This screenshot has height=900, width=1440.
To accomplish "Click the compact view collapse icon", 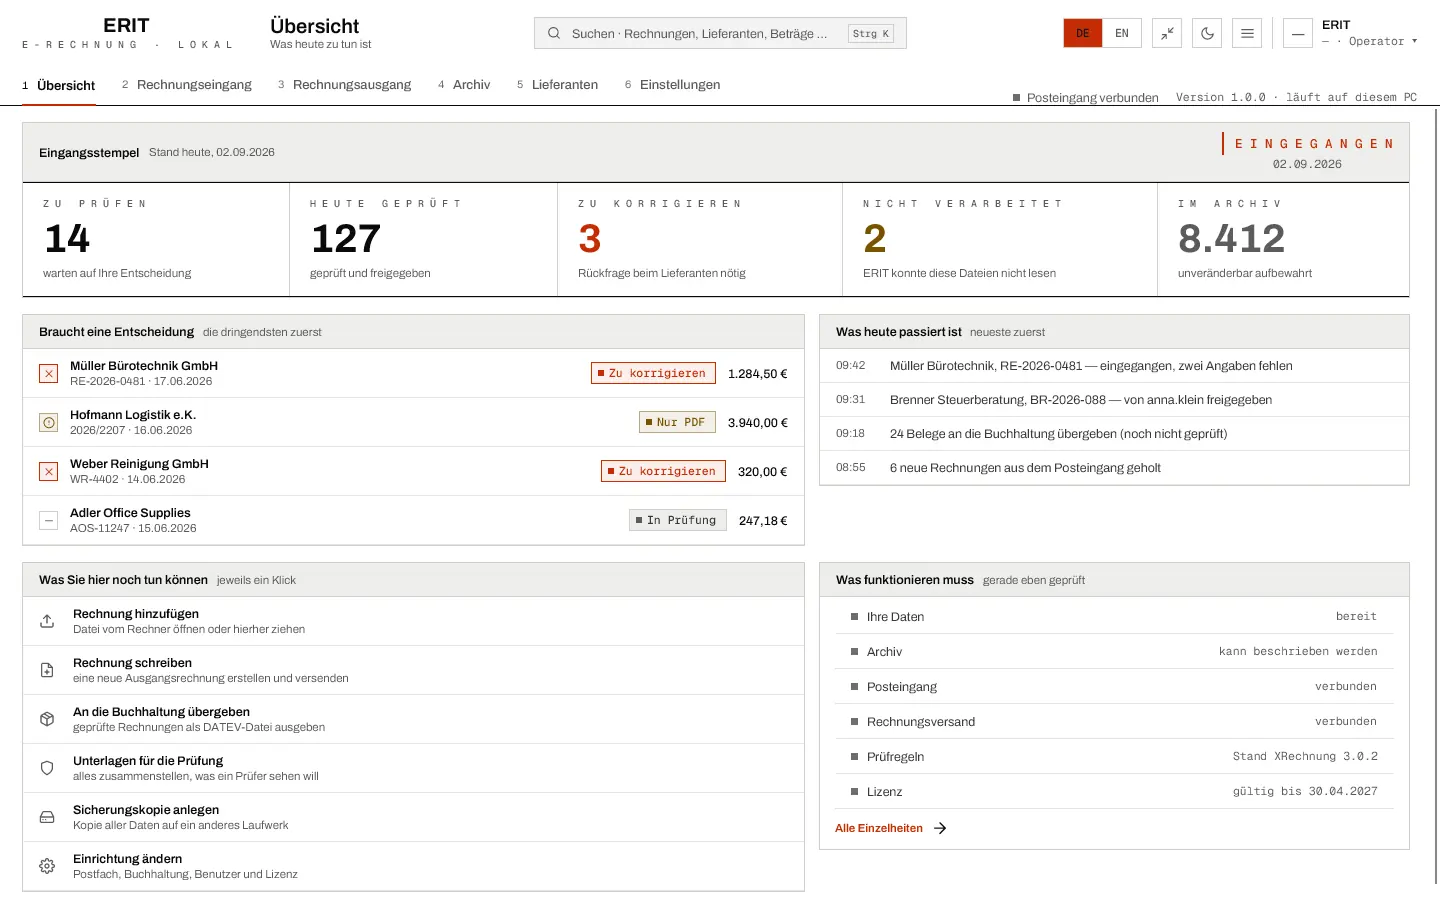I will point(1167,33).
